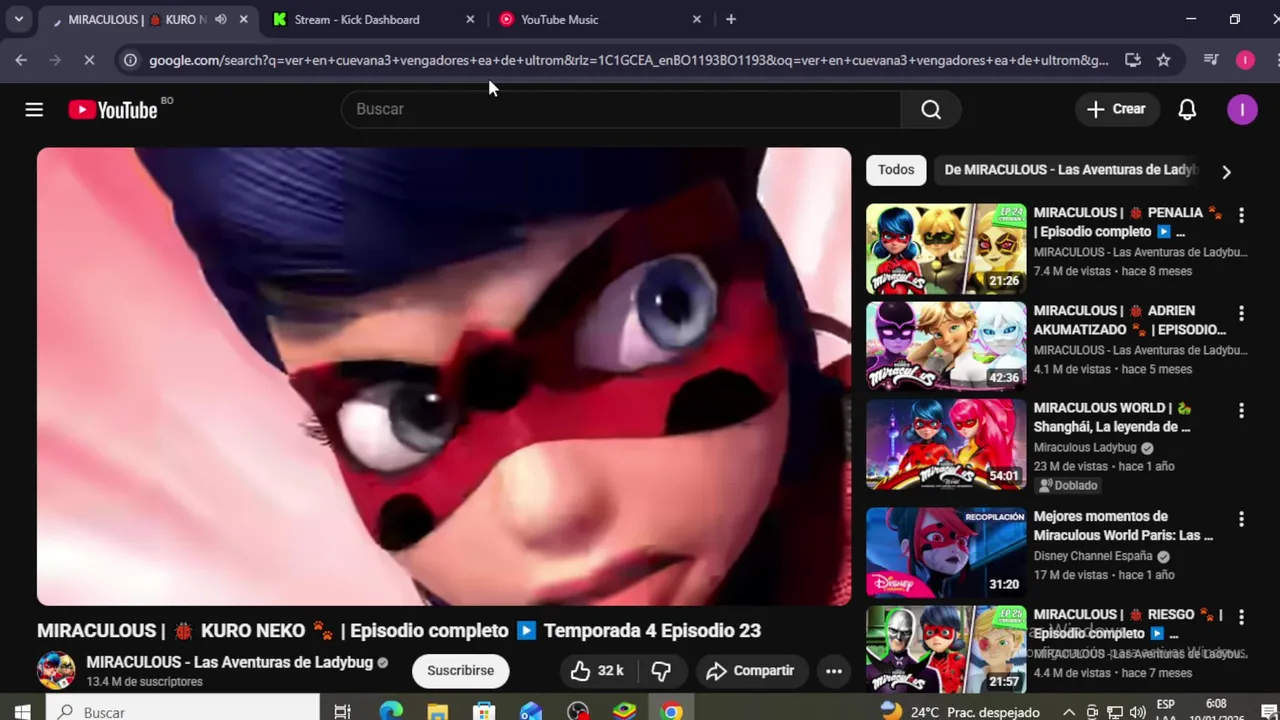Open options for ADRIEN AKUMATIZADO video

click(x=1241, y=313)
